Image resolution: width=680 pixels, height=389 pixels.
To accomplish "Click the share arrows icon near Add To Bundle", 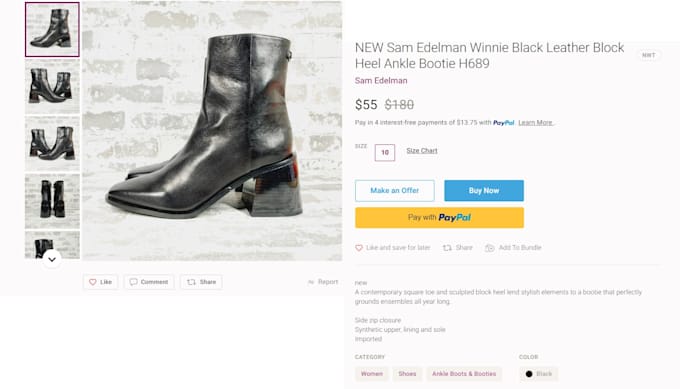I will point(447,248).
